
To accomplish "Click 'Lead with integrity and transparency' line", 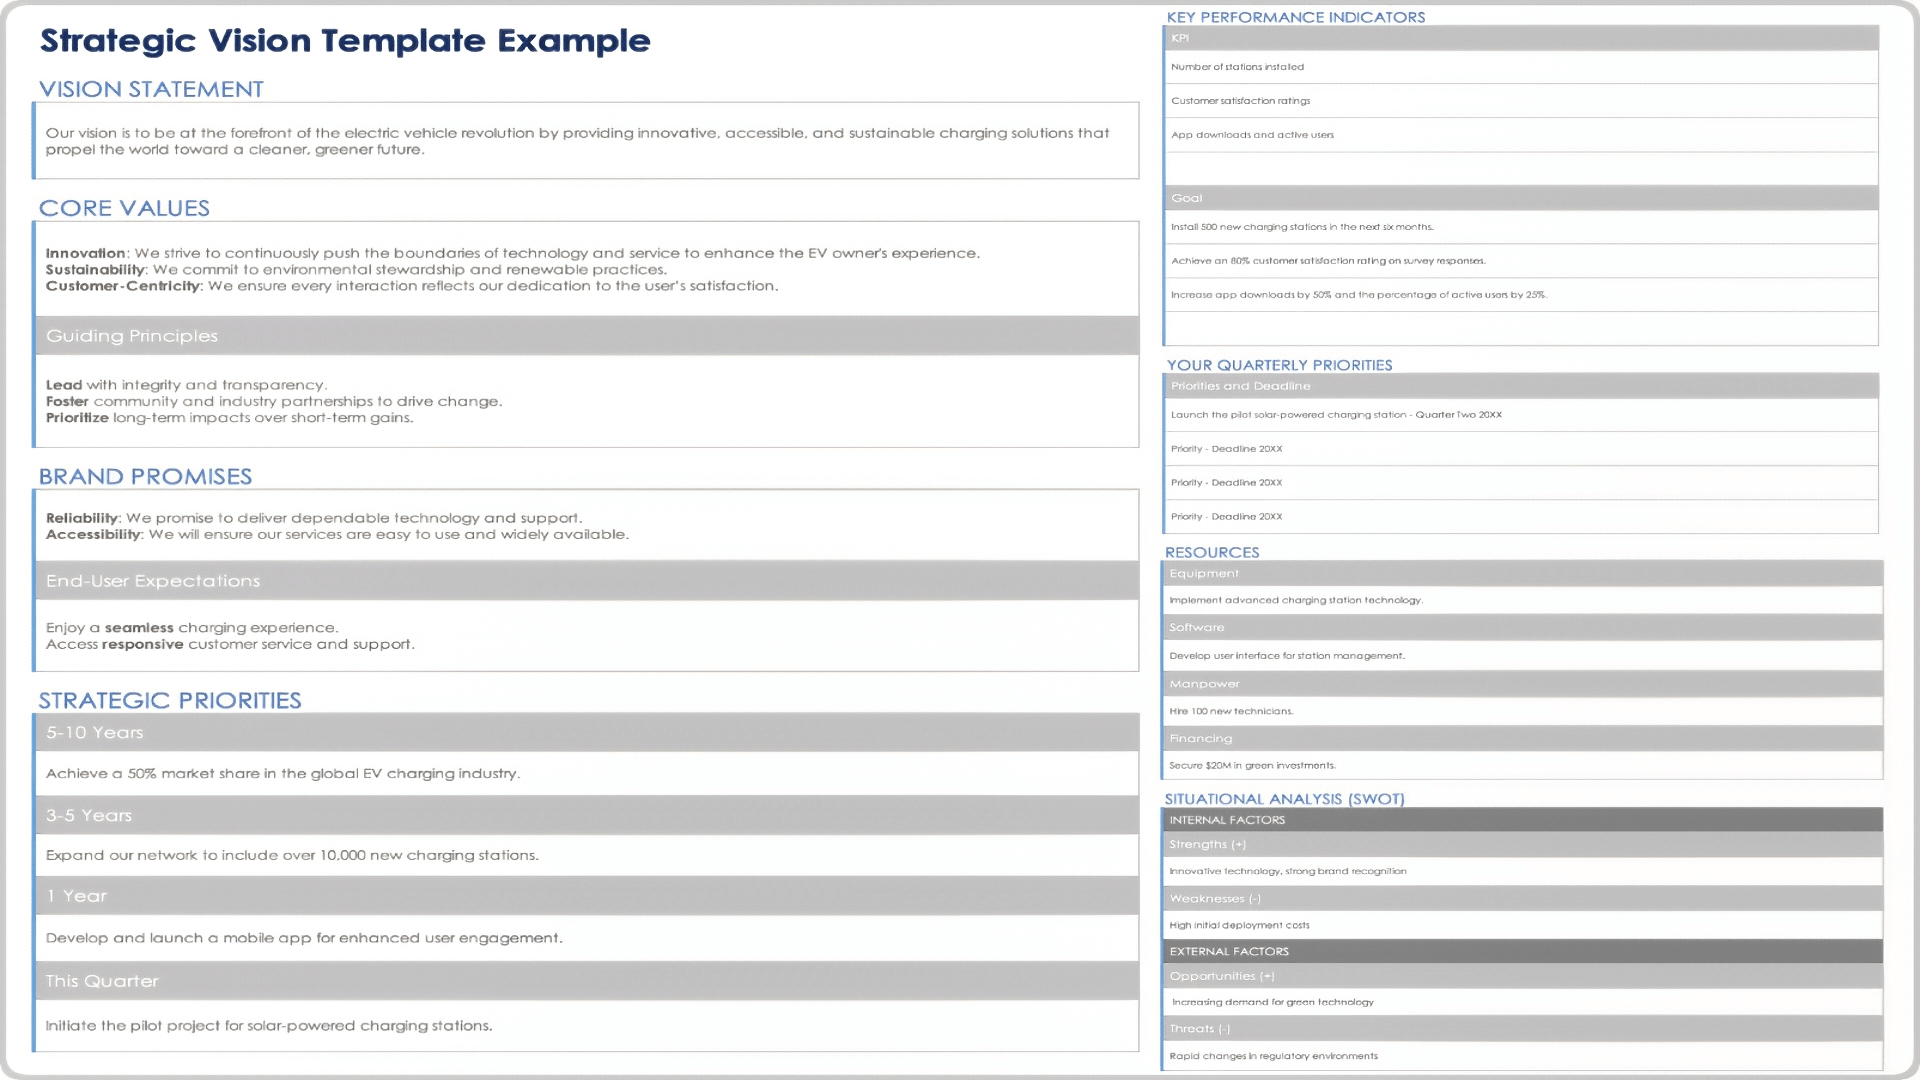I will tap(186, 385).
